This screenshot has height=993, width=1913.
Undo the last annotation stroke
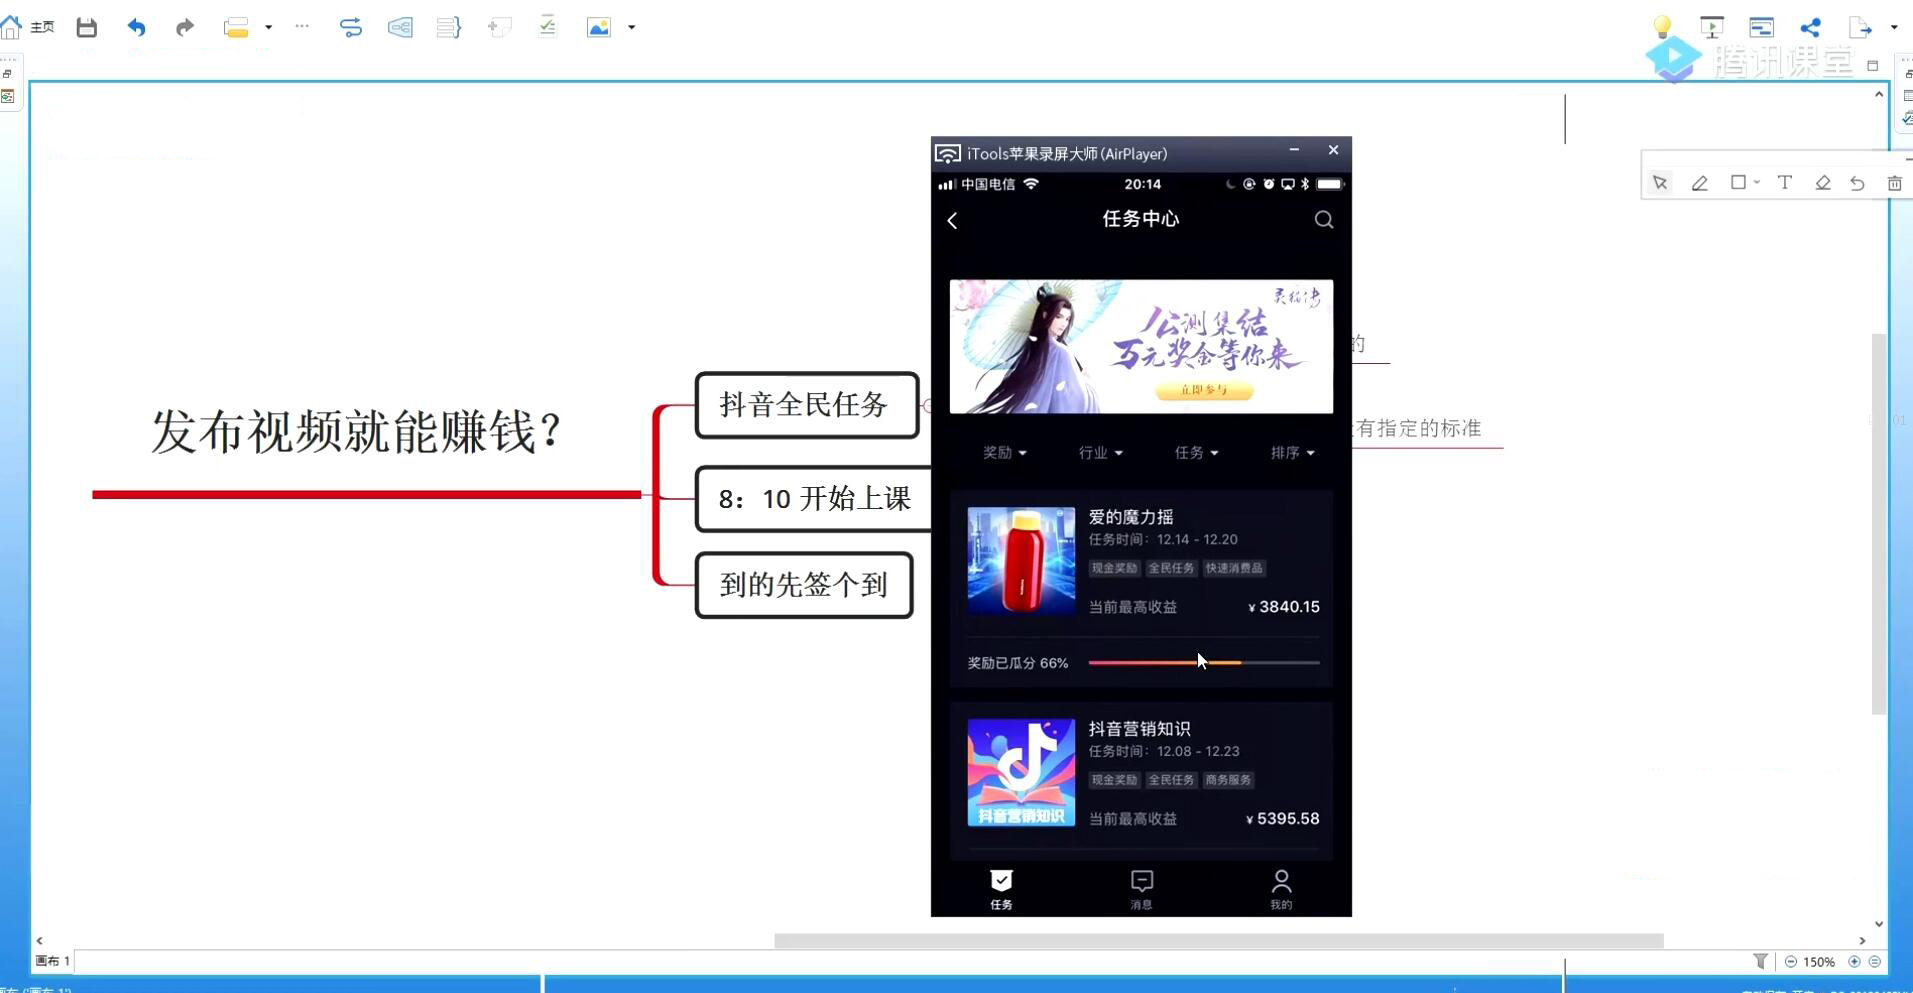tap(1857, 183)
